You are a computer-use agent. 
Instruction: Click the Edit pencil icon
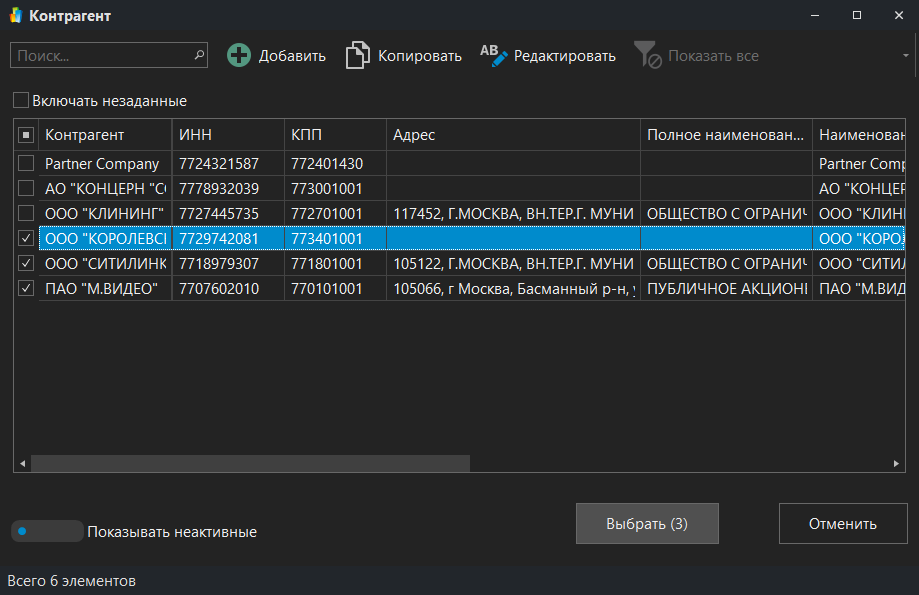click(x=494, y=56)
